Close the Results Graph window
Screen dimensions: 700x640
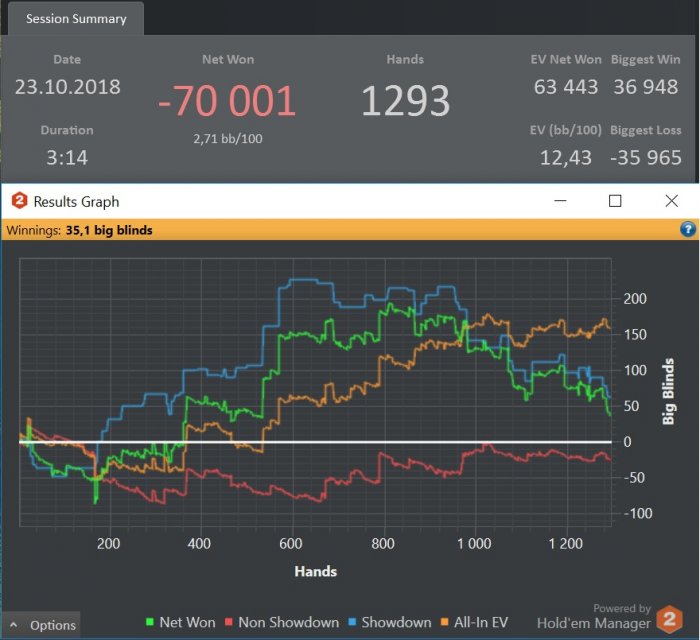point(671,201)
